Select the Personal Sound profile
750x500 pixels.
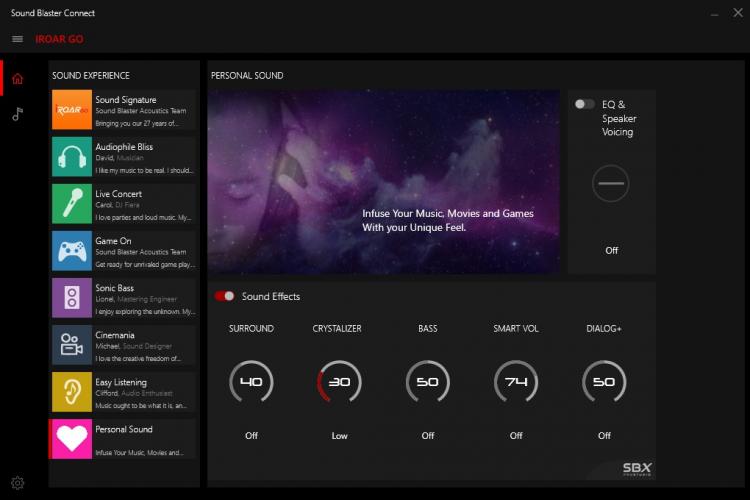point(124,439)
